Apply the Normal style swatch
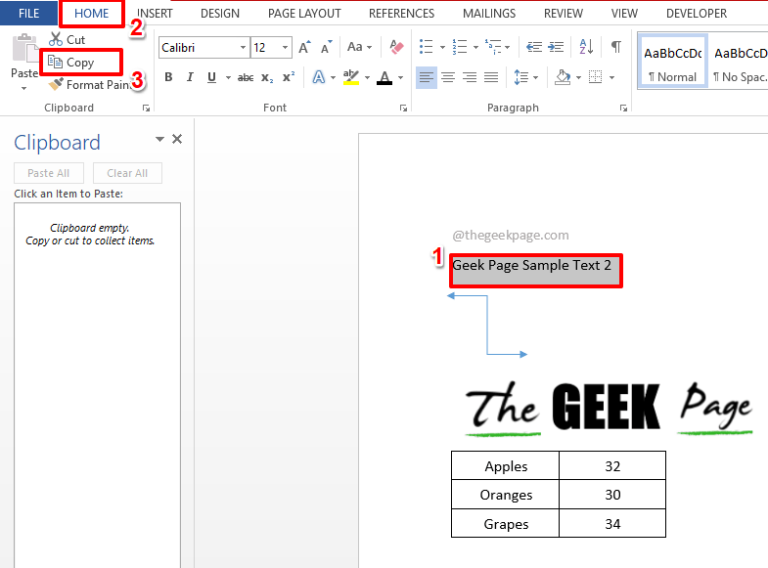 click(672, 64)
